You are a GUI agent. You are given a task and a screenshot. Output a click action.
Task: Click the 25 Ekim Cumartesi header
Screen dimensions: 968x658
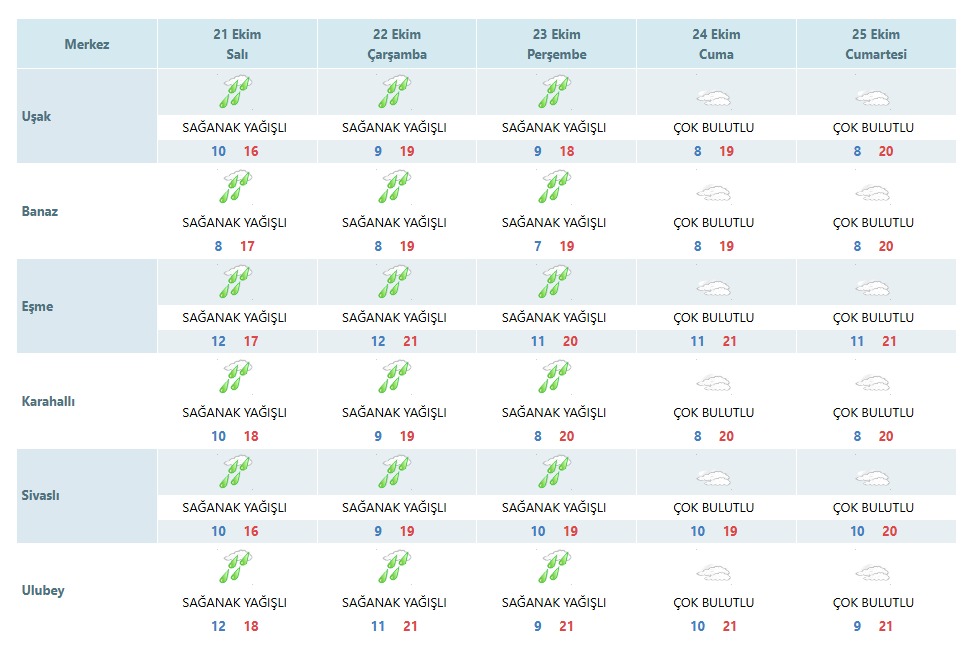876,44
